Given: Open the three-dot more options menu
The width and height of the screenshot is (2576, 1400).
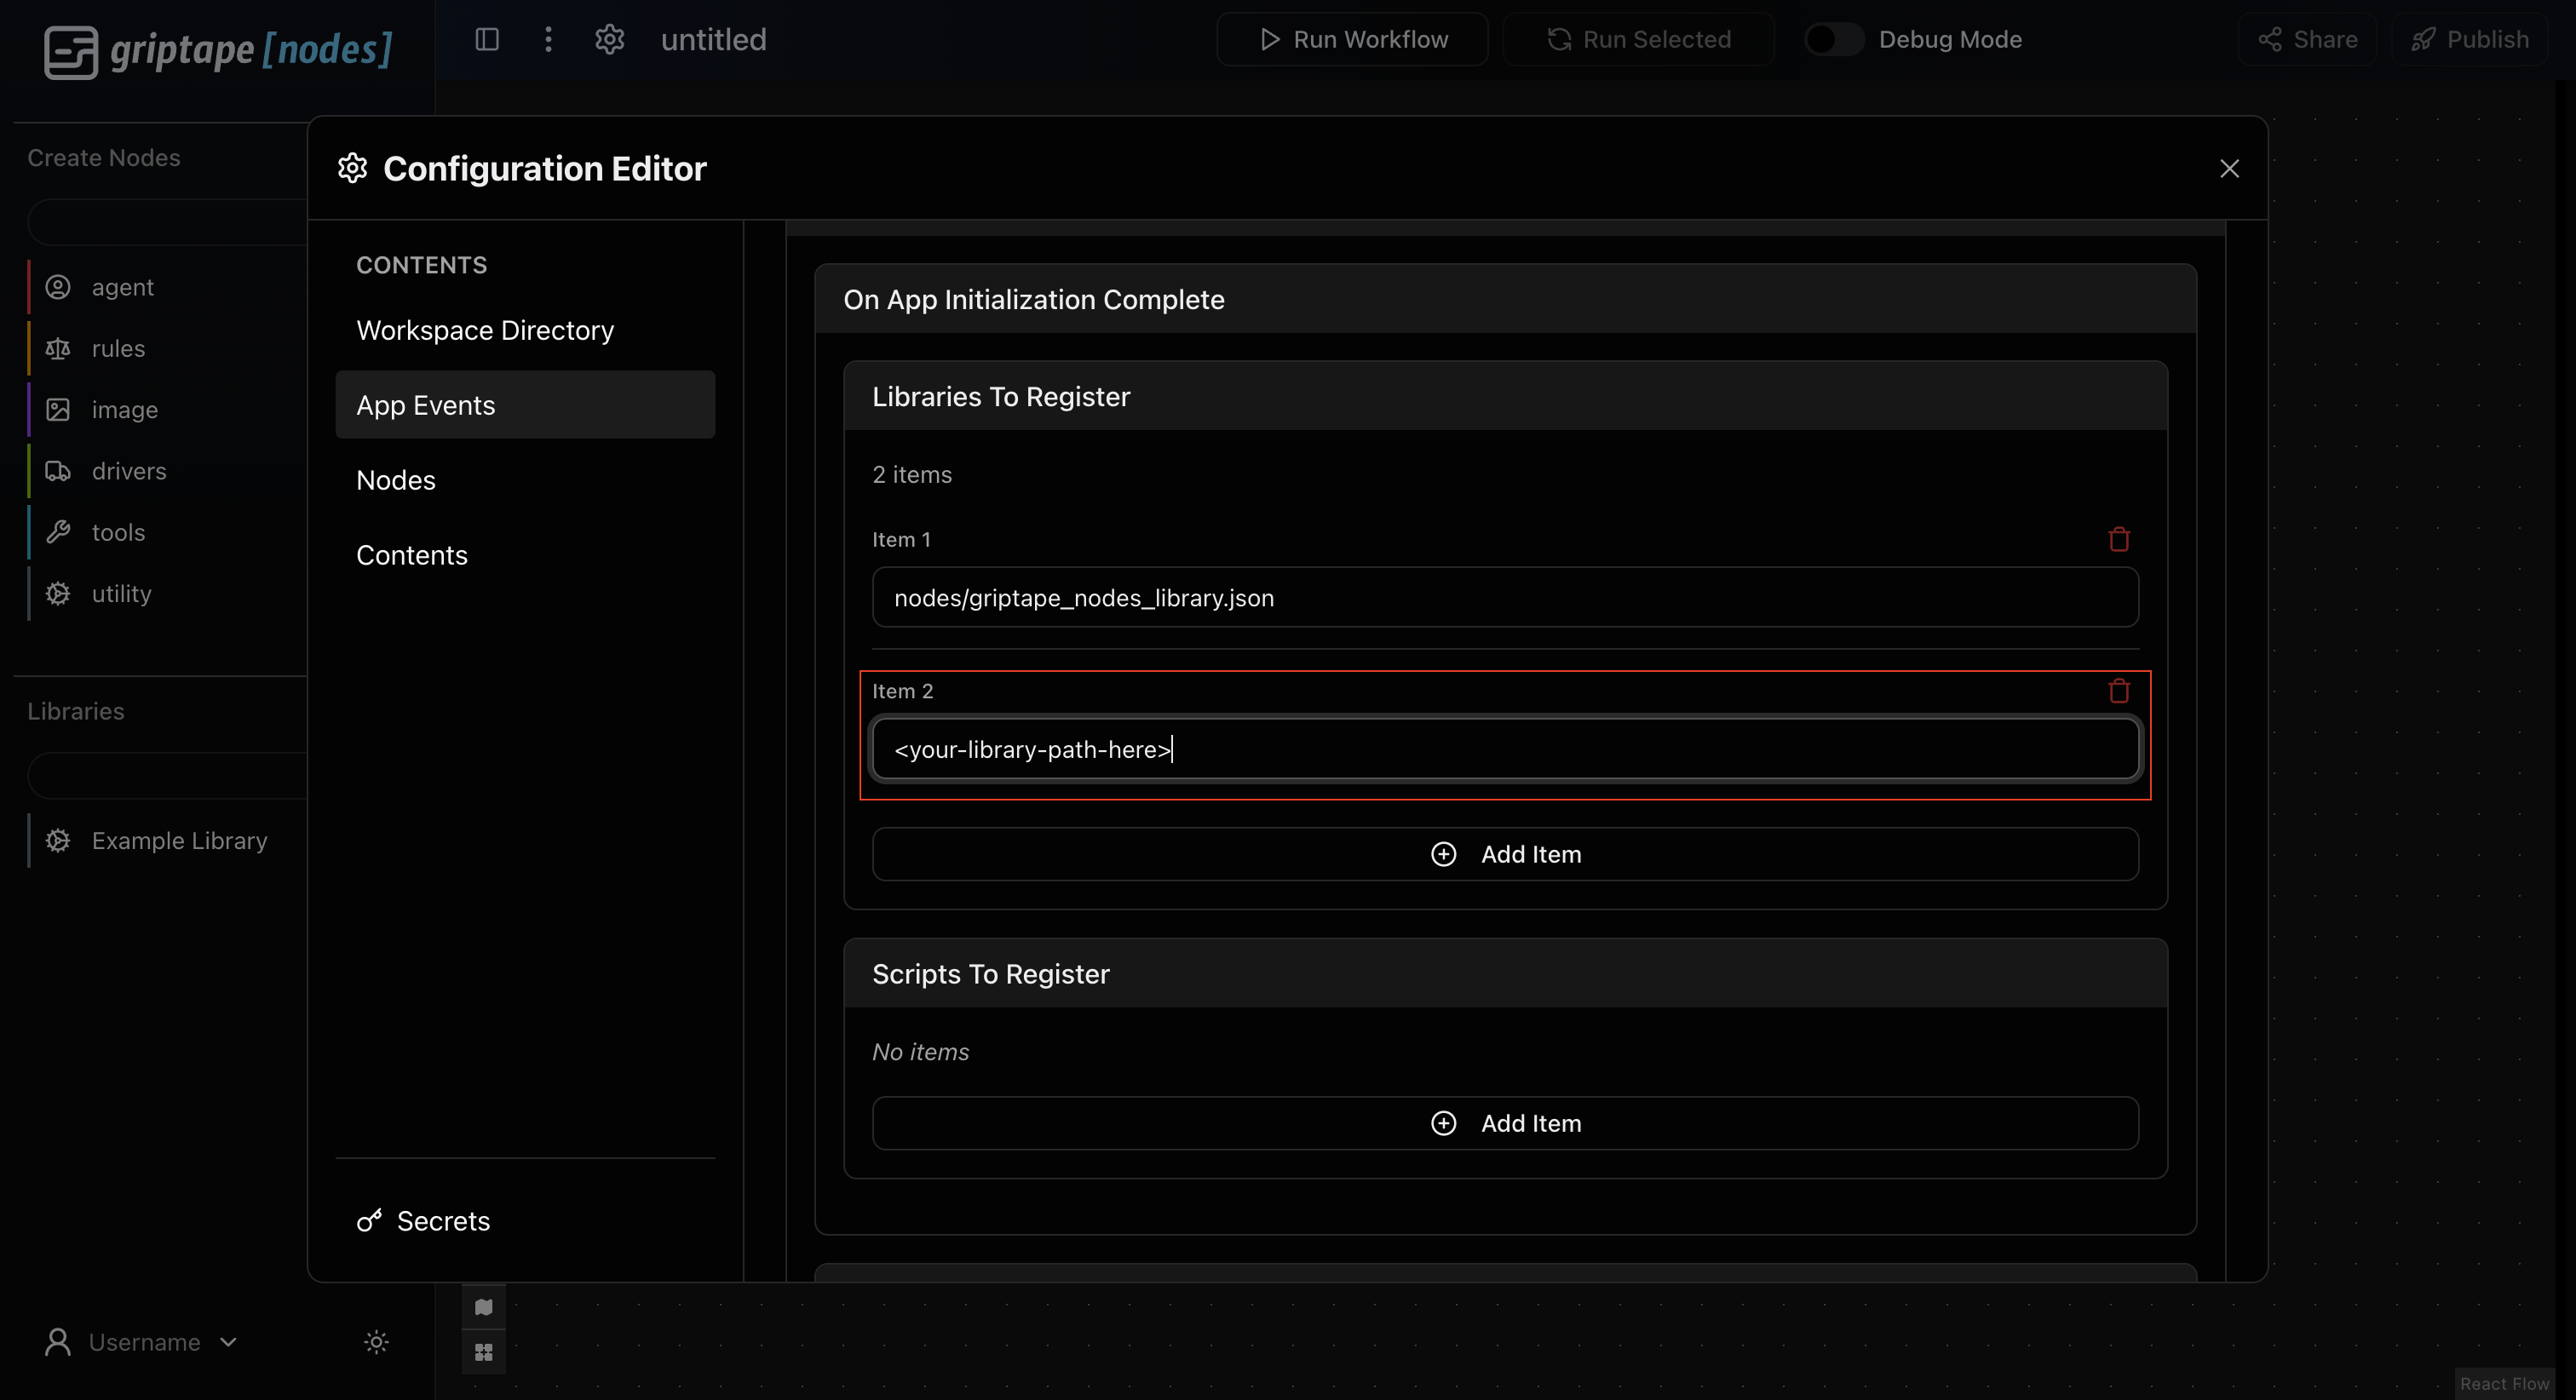Looking at the screenshot, I should (x=548, y=39).
